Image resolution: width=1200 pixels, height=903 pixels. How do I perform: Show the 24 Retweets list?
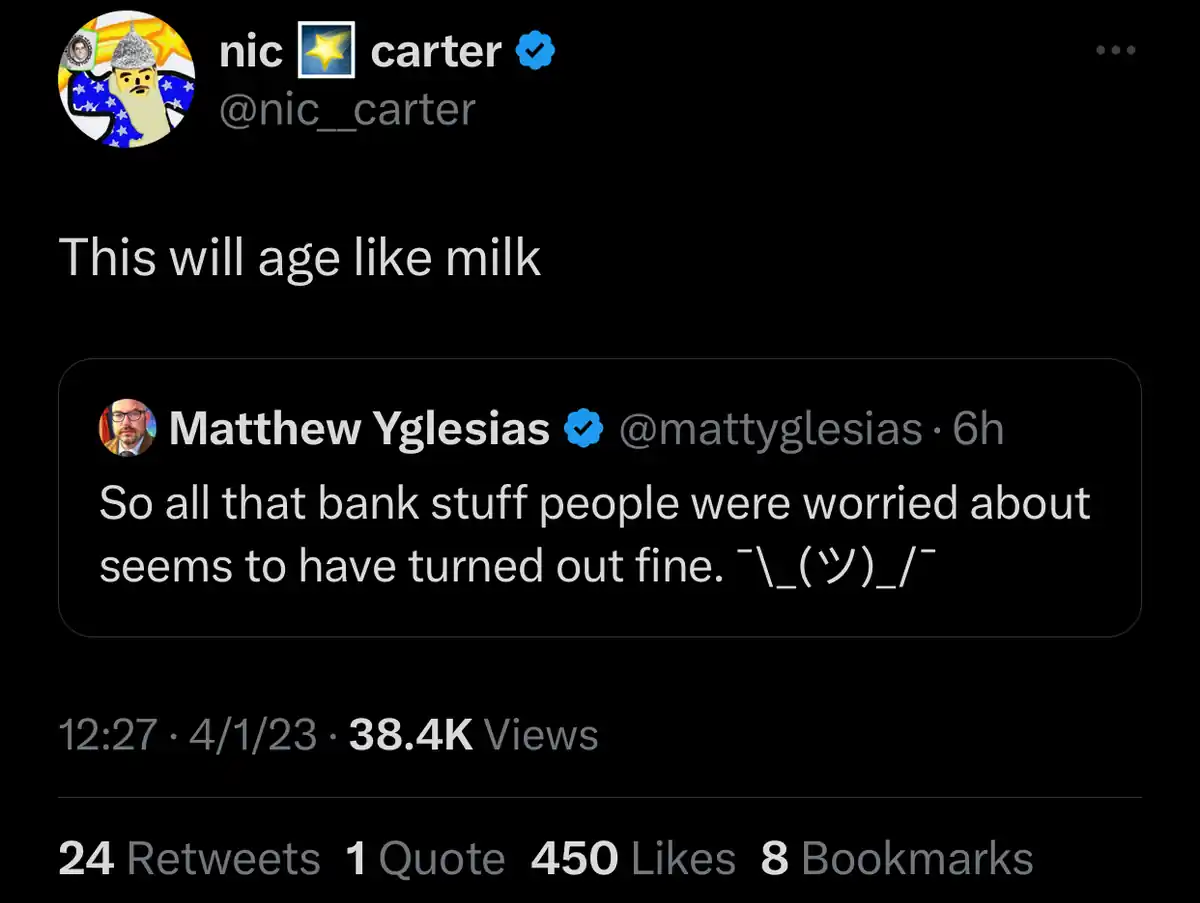pos(189,859)
